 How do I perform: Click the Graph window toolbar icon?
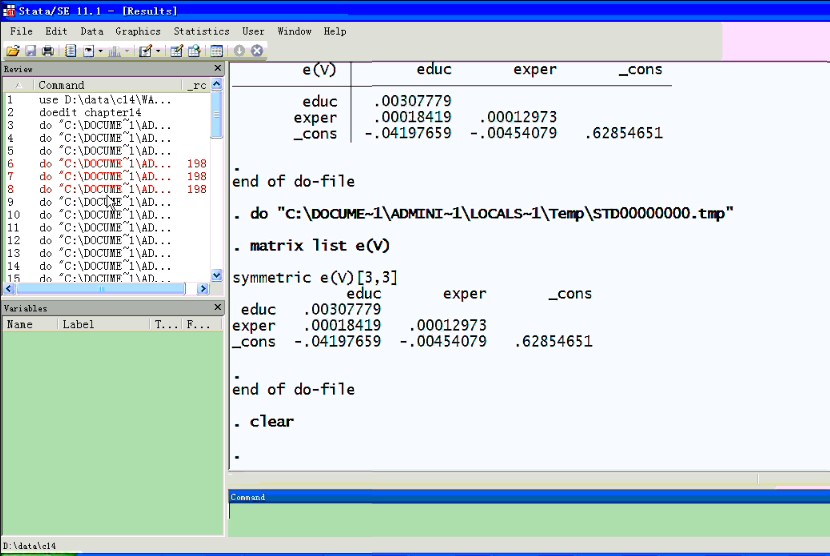114,51
